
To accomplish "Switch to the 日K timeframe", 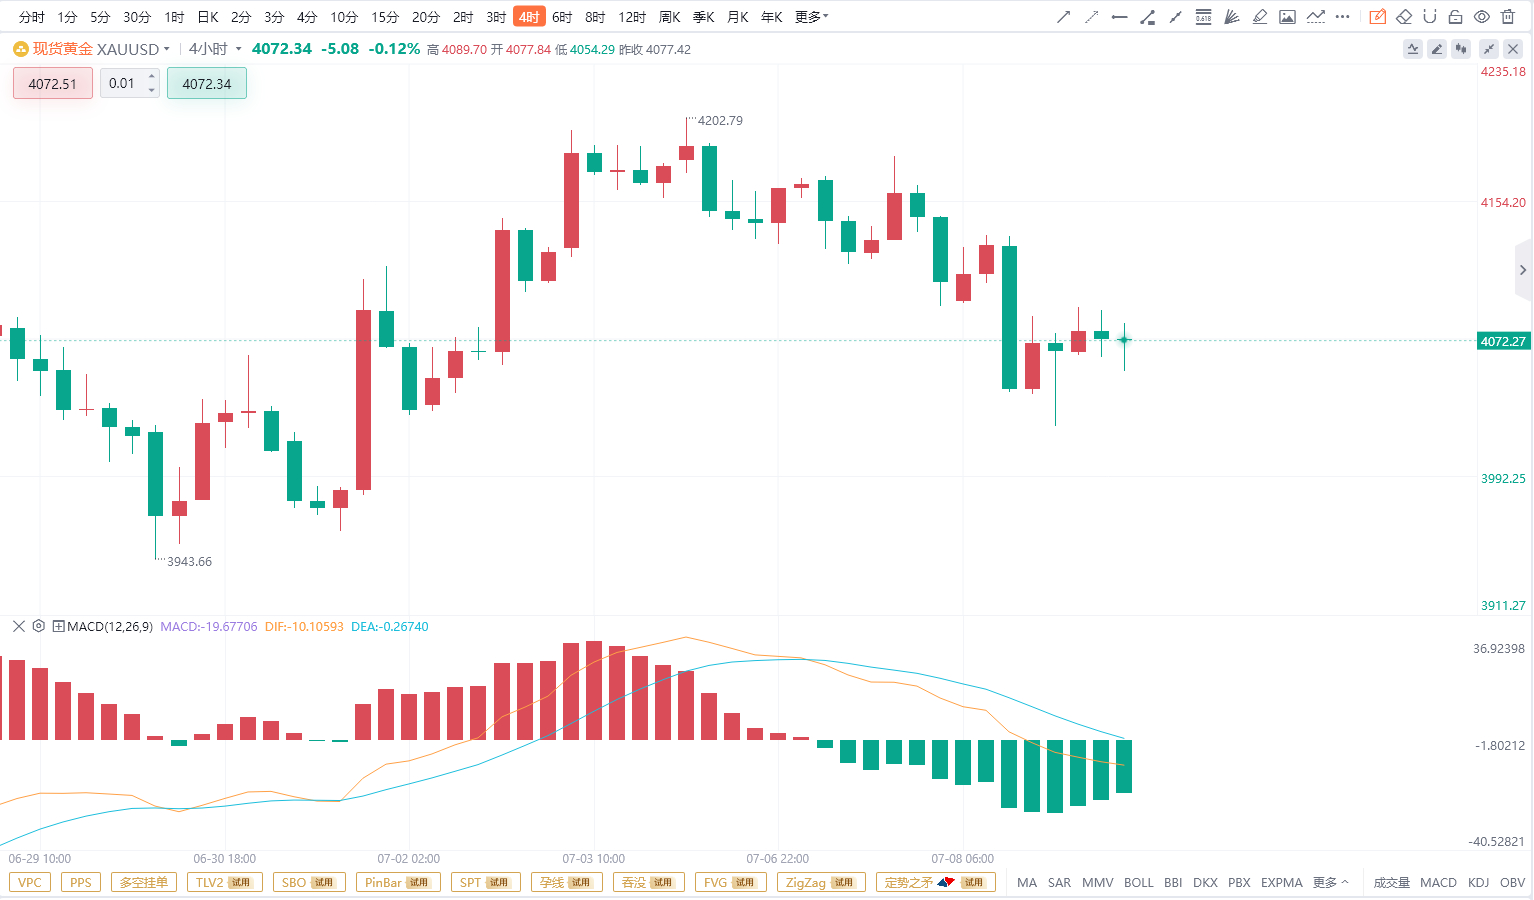I will click(208, 17).
